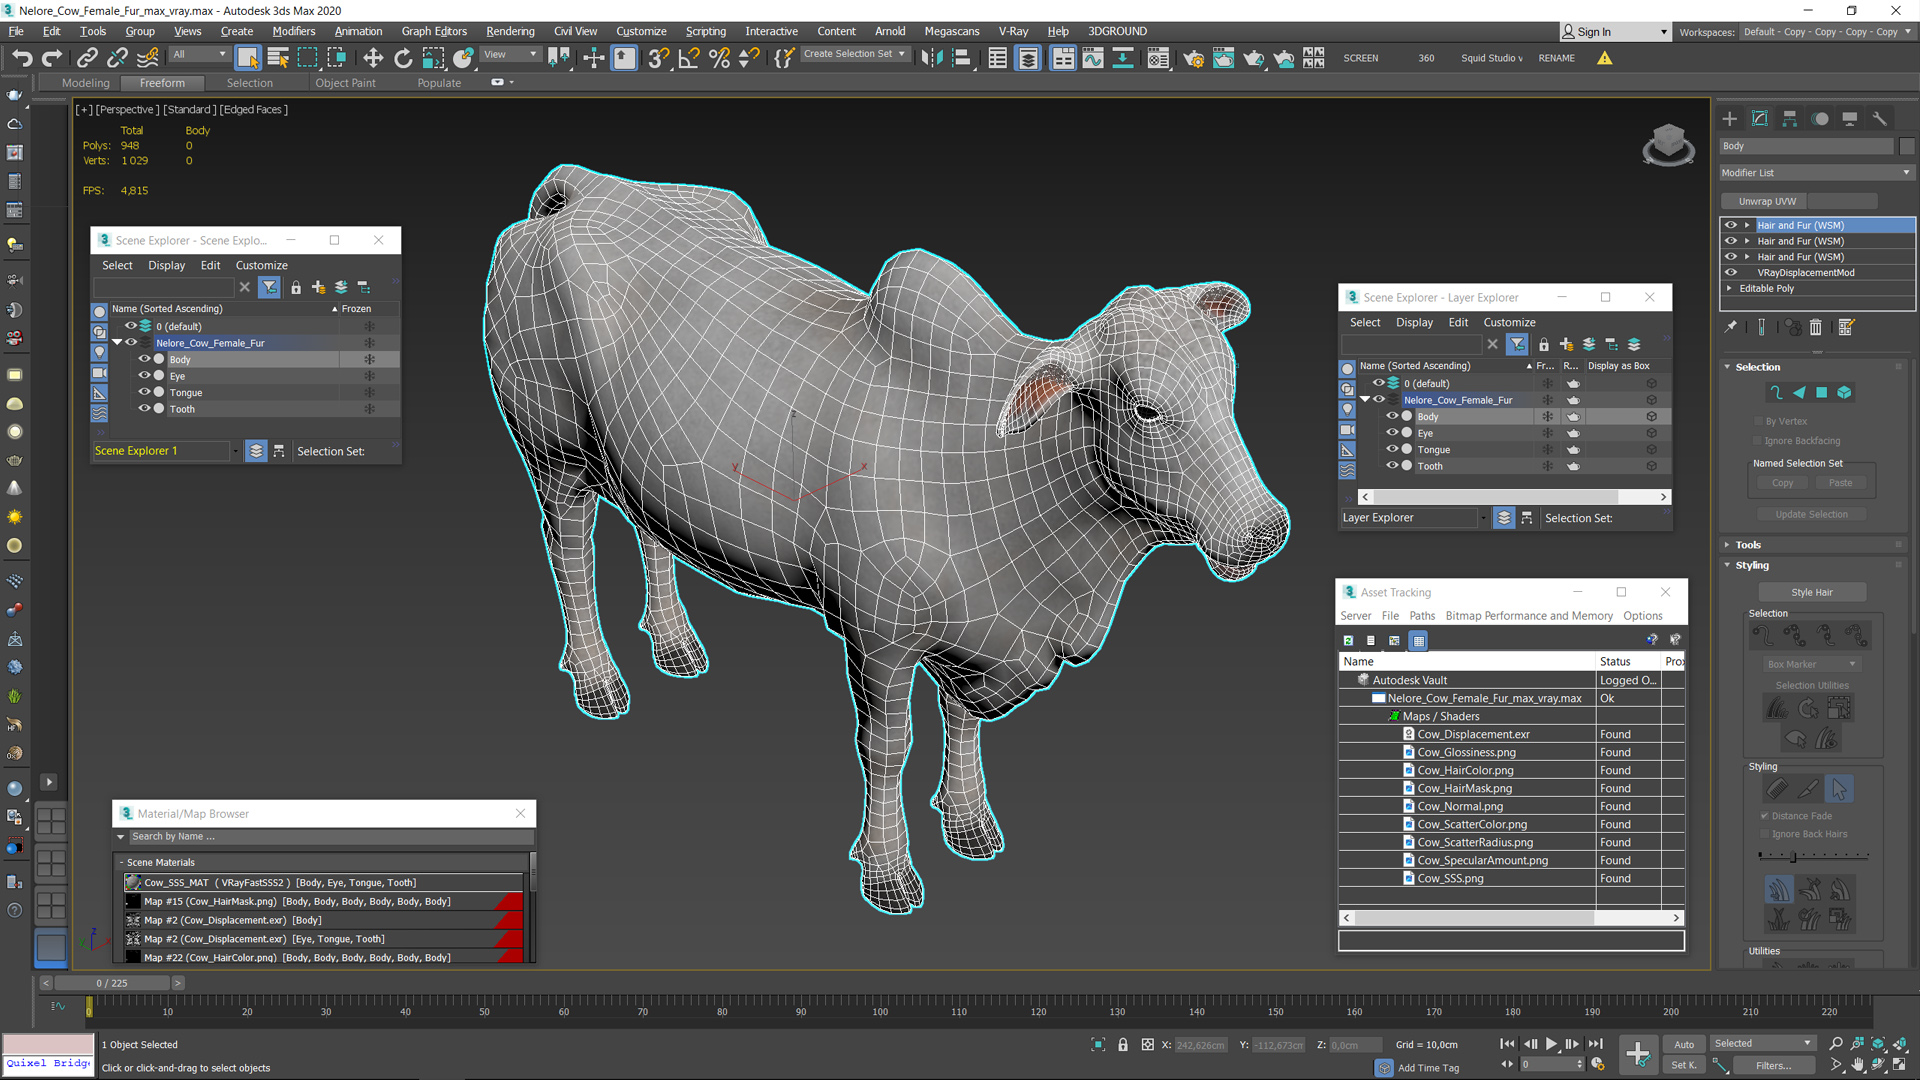
Task: Activate the Select Object tool
Action: point(248,58)
